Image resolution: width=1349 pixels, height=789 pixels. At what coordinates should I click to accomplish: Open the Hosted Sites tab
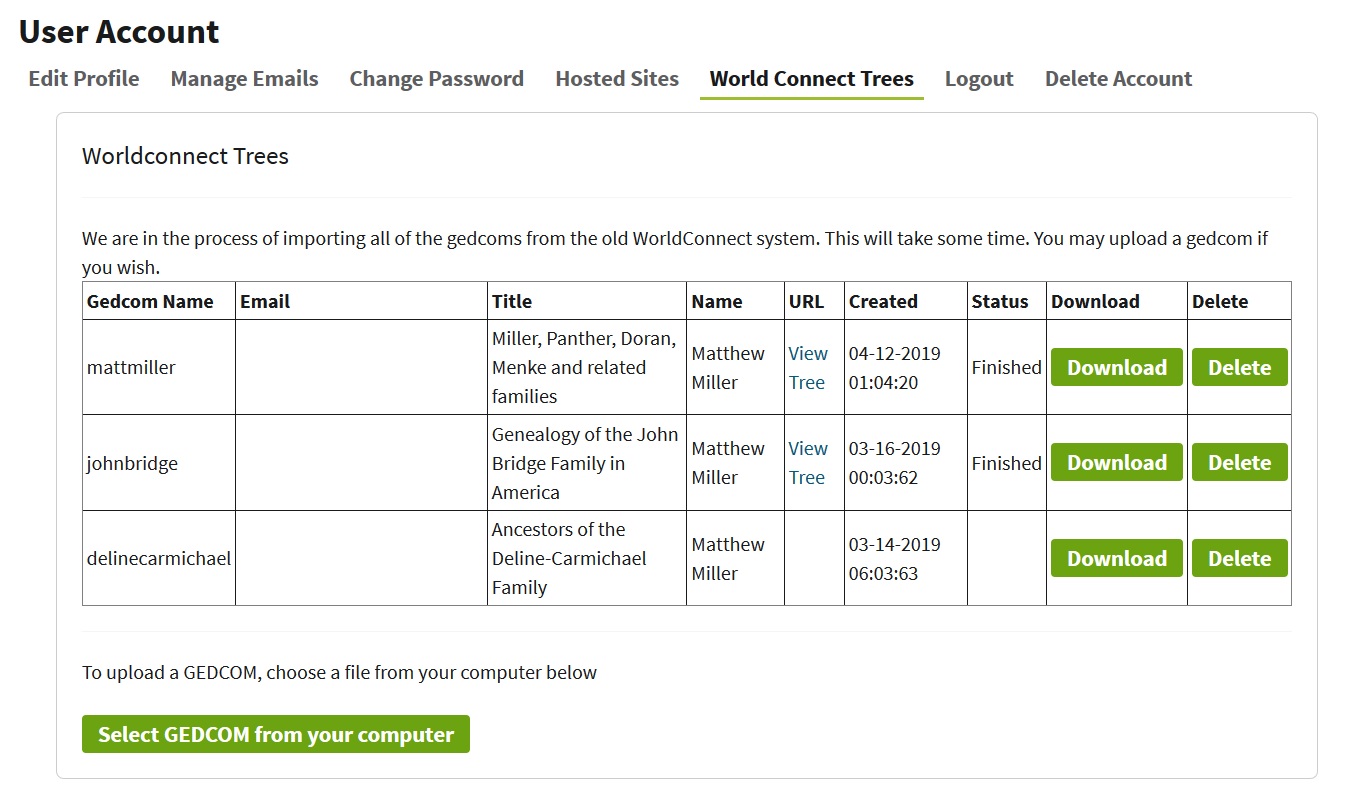point(617,78)
